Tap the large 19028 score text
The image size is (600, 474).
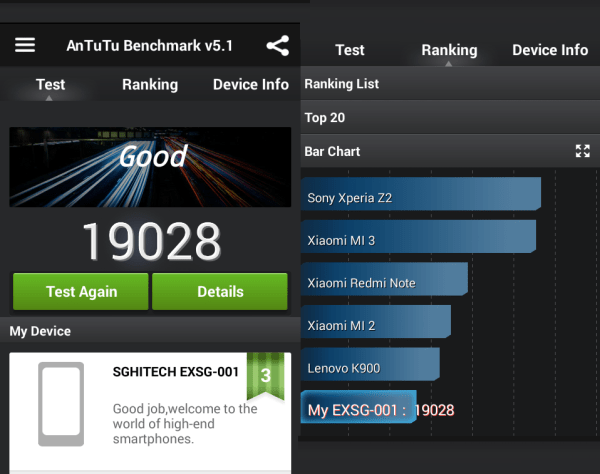tap(152, 241)
